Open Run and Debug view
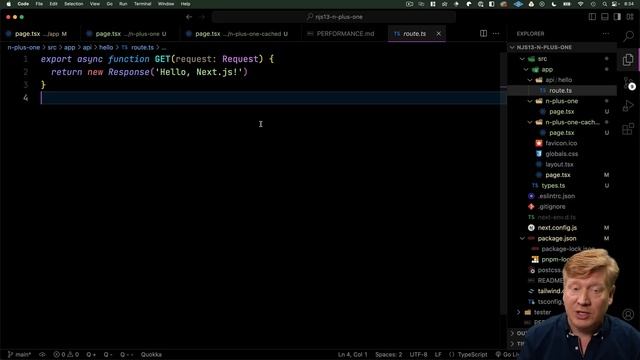 pyautogui.click(x=628, y=106)
